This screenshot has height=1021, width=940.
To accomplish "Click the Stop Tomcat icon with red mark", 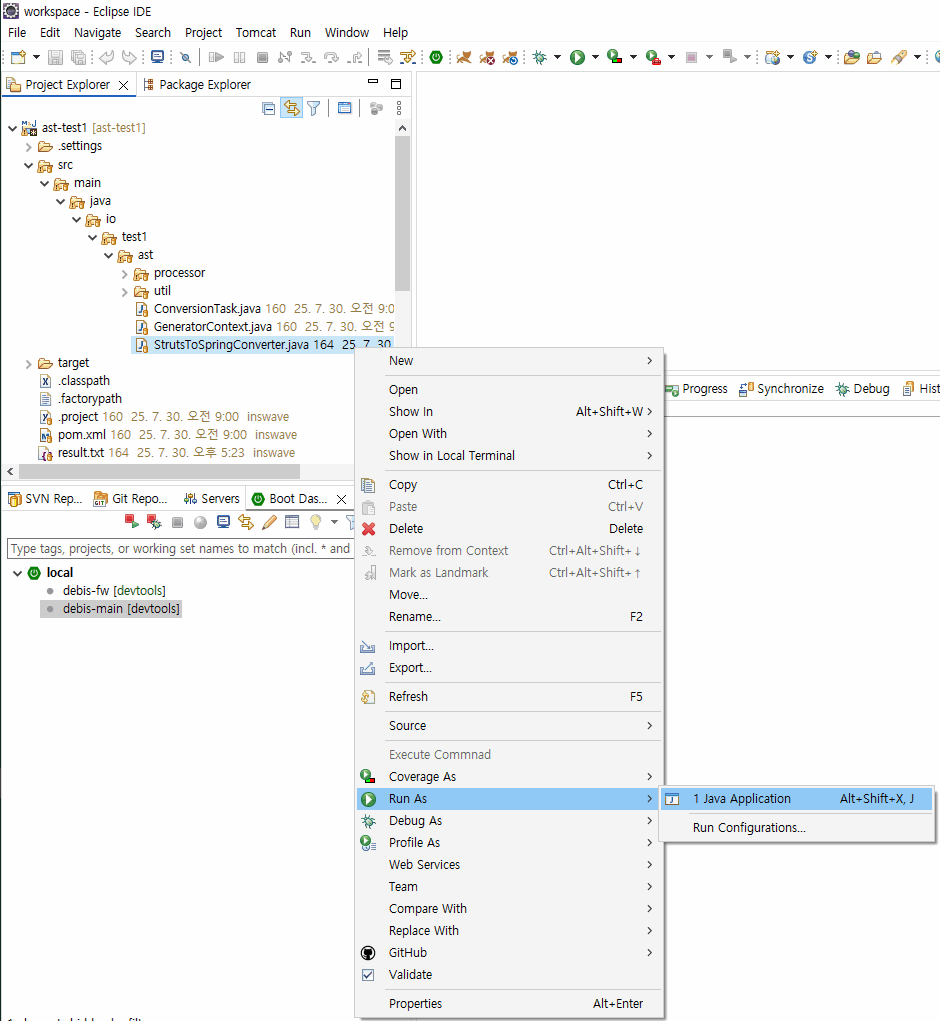I will [487, 57].
